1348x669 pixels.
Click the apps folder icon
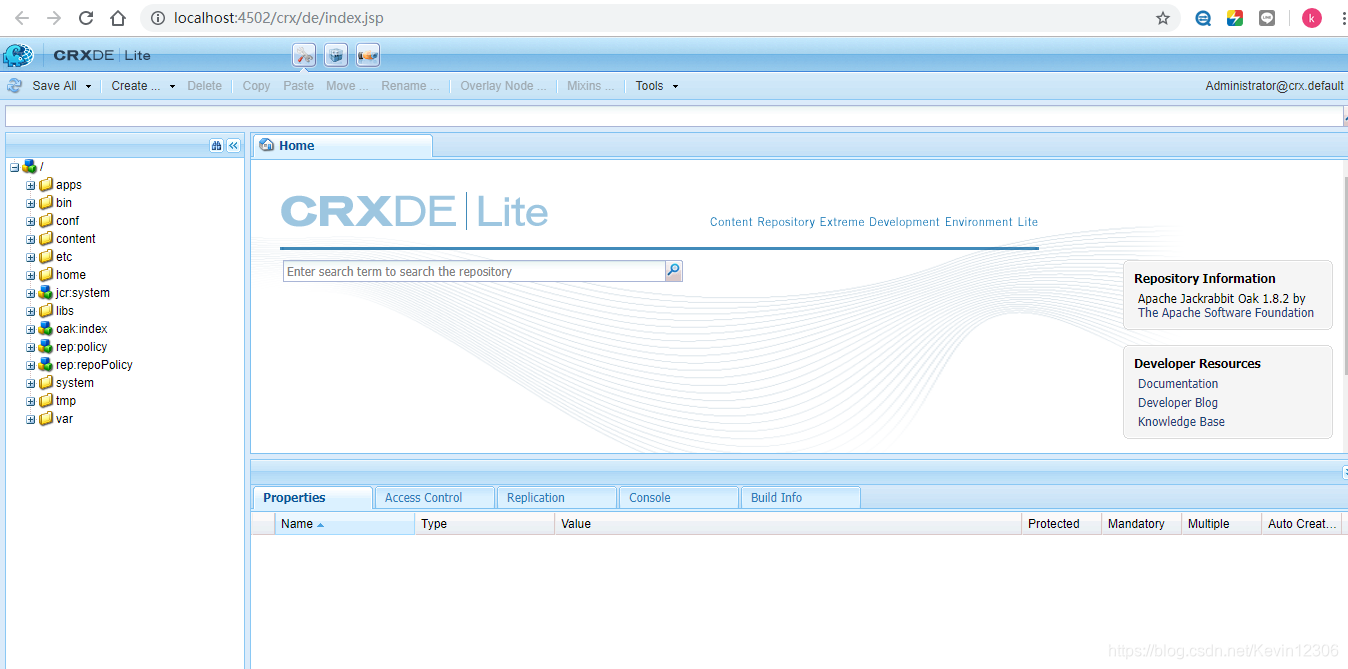tap(45, 185)
